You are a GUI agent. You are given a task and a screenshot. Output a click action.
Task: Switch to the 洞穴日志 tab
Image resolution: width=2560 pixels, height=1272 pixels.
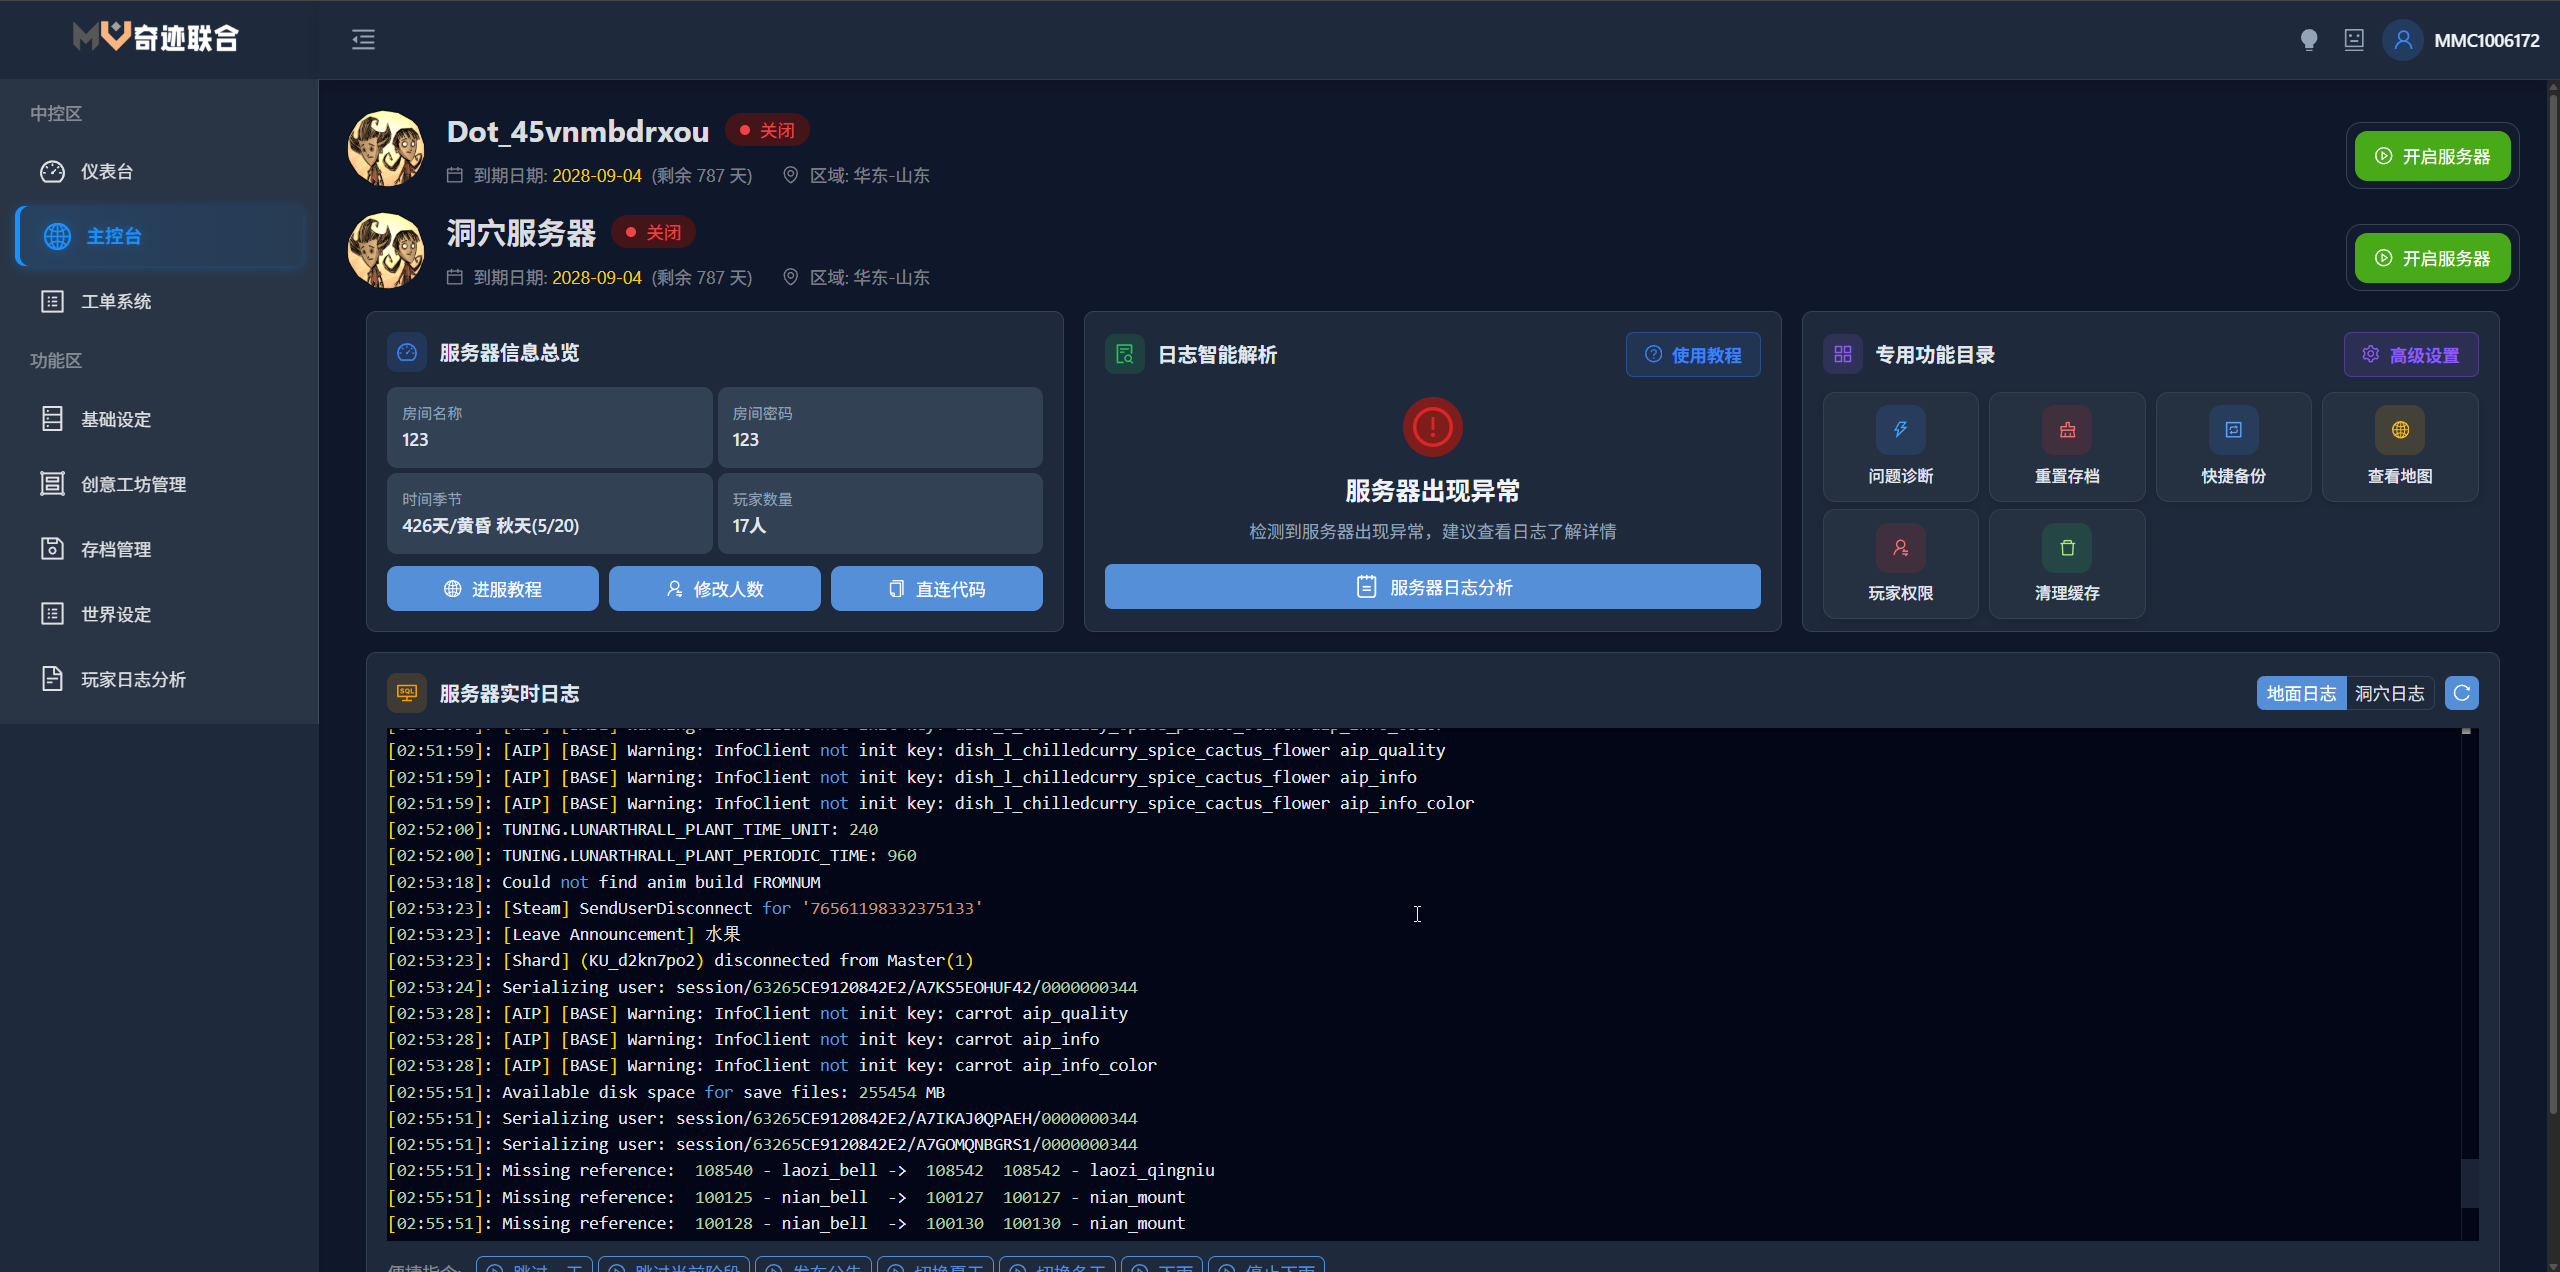pos(2390,693)
